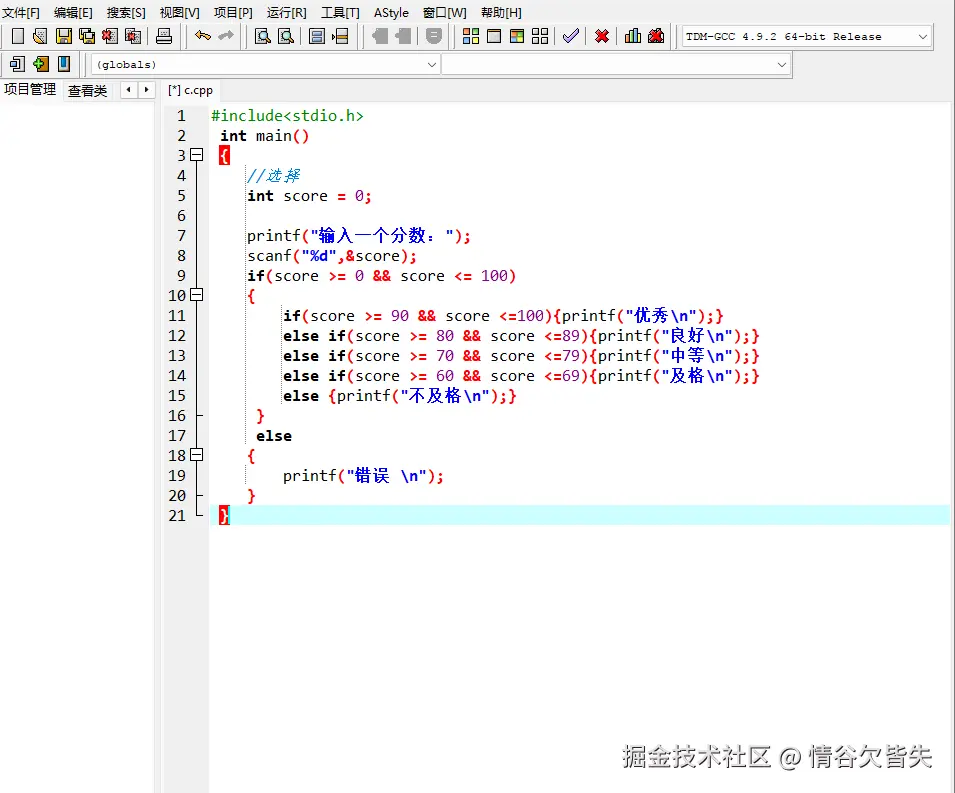Screen dimensions: 955x793
Task: Click the line printing "中等"
Action: pos(521,356)
